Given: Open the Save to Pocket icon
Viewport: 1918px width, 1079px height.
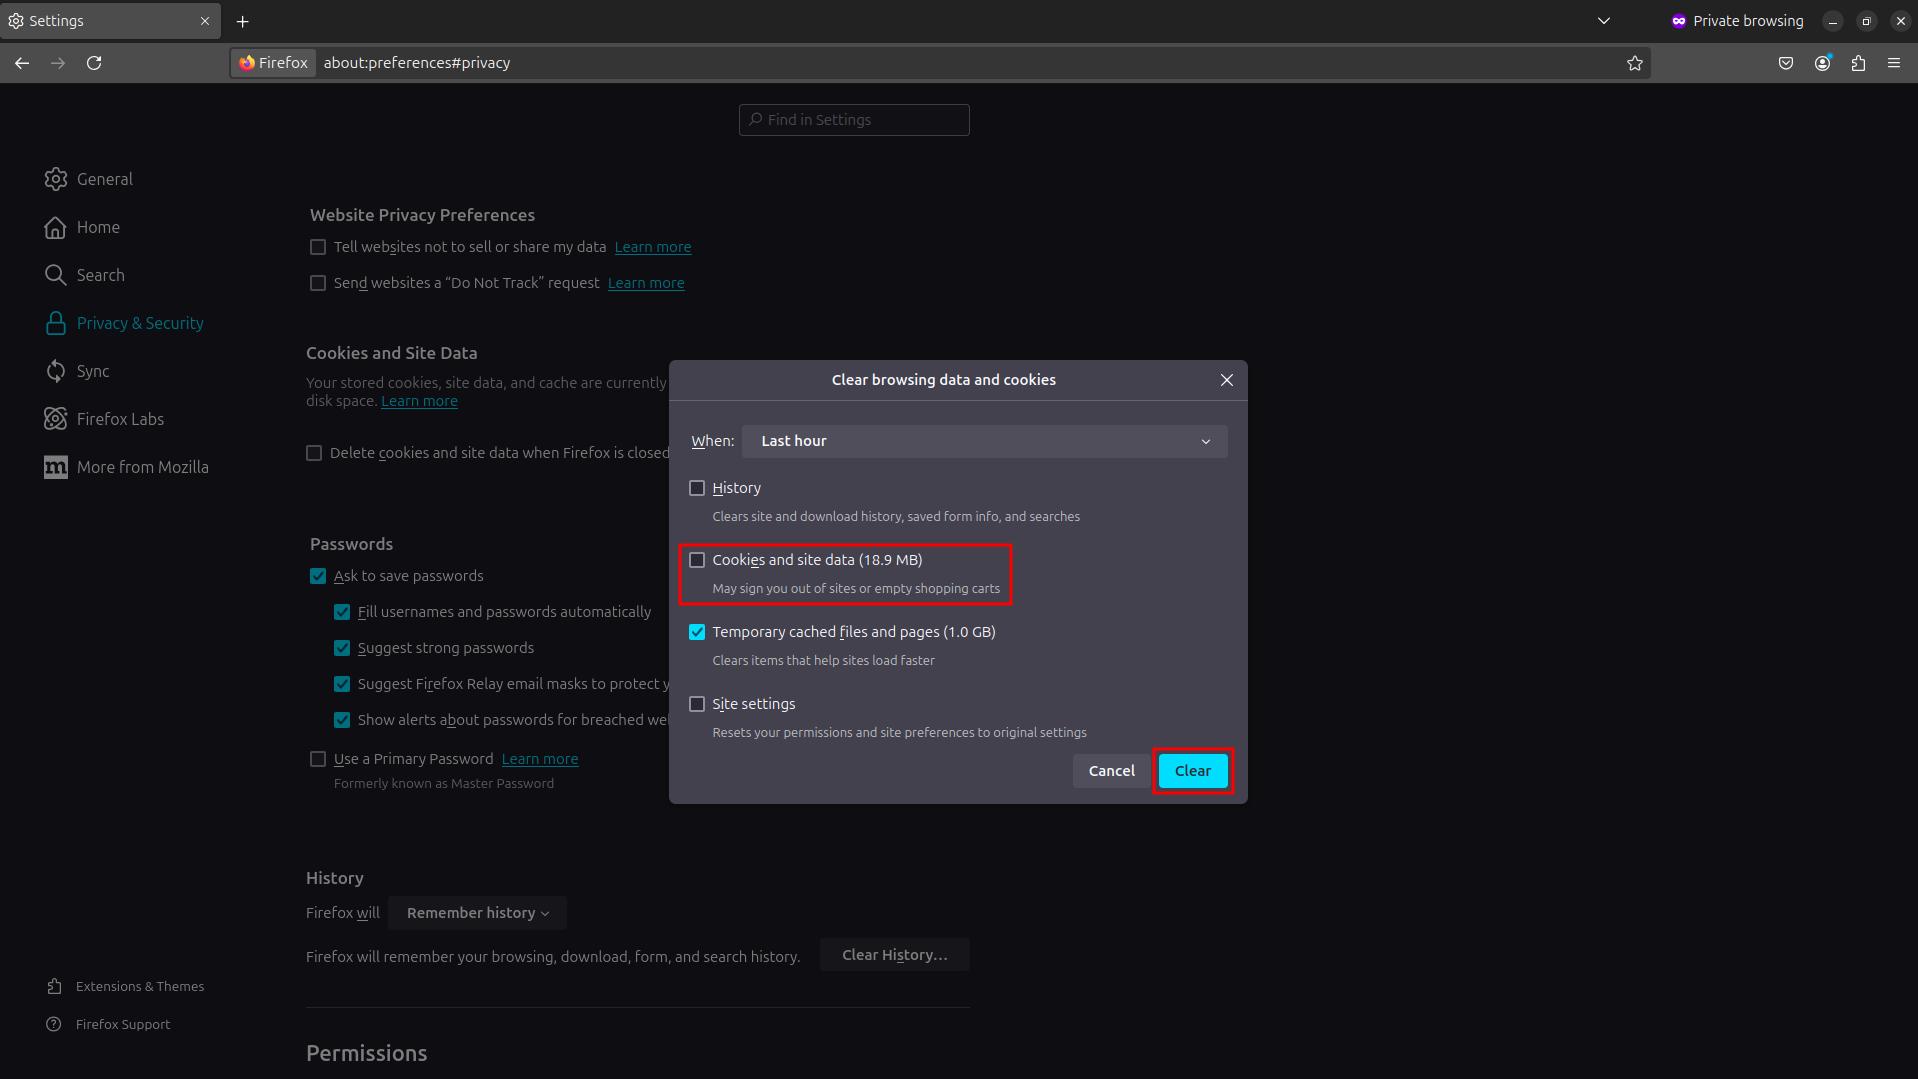Looking at the screenshot, I should (1786, 63).
